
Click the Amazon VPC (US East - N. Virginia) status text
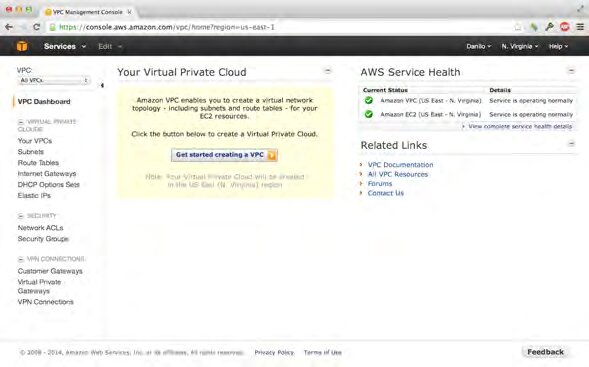point(430,100)
